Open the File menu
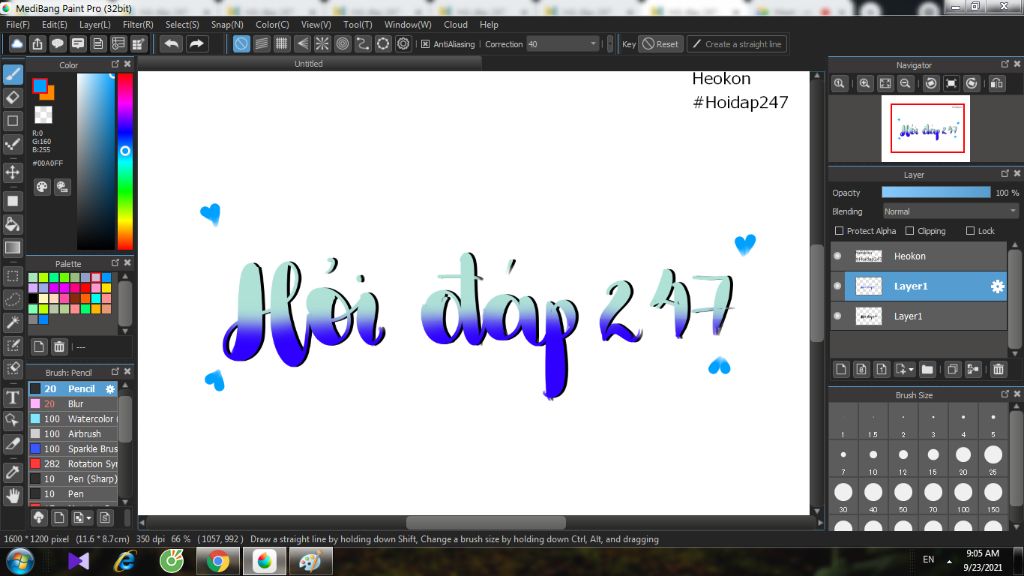Screen dimensions: 1024x576 pyautogui.click(x=18, y=24)
